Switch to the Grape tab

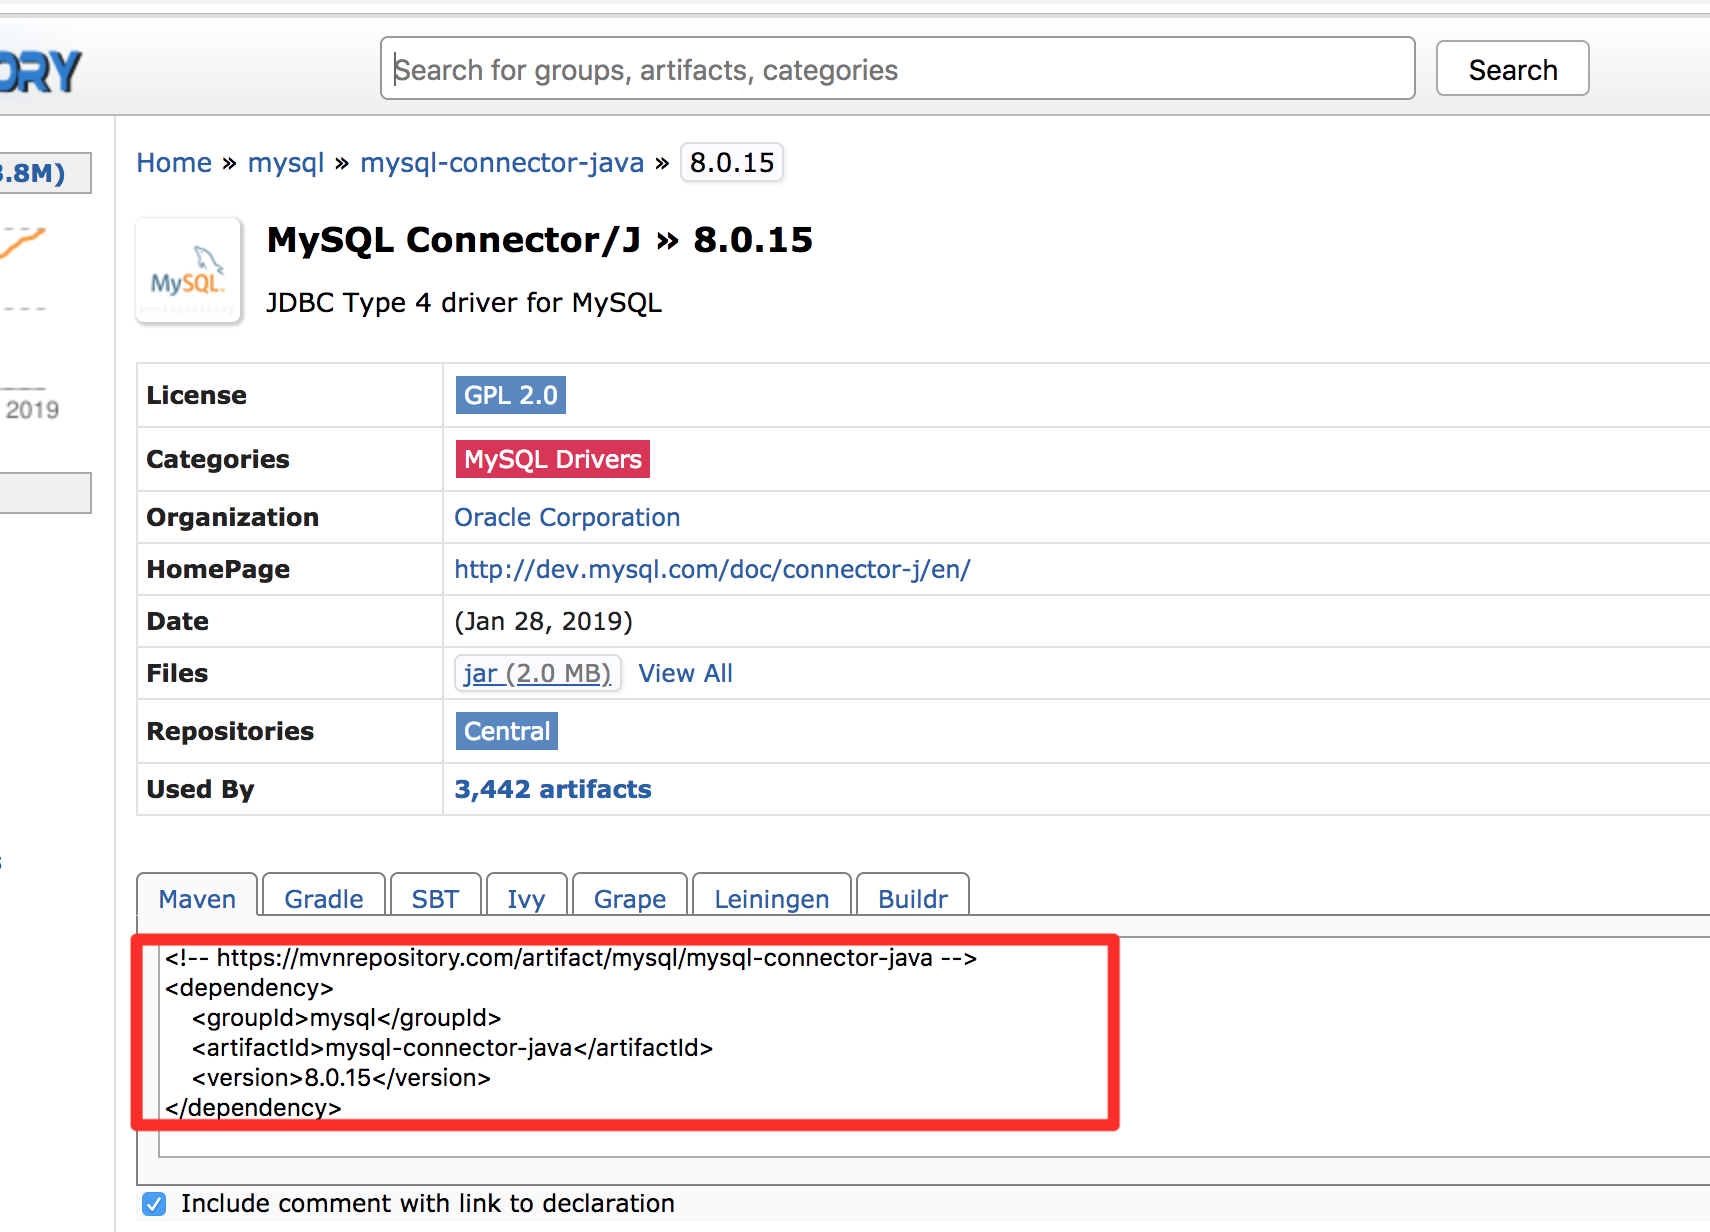pos(630,897)
